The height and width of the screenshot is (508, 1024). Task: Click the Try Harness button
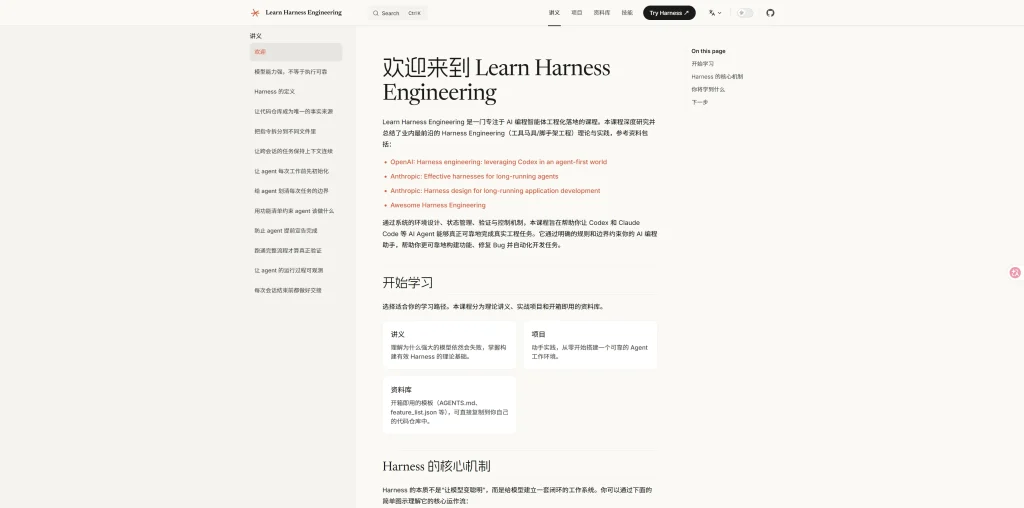click(x=669, y=13)
